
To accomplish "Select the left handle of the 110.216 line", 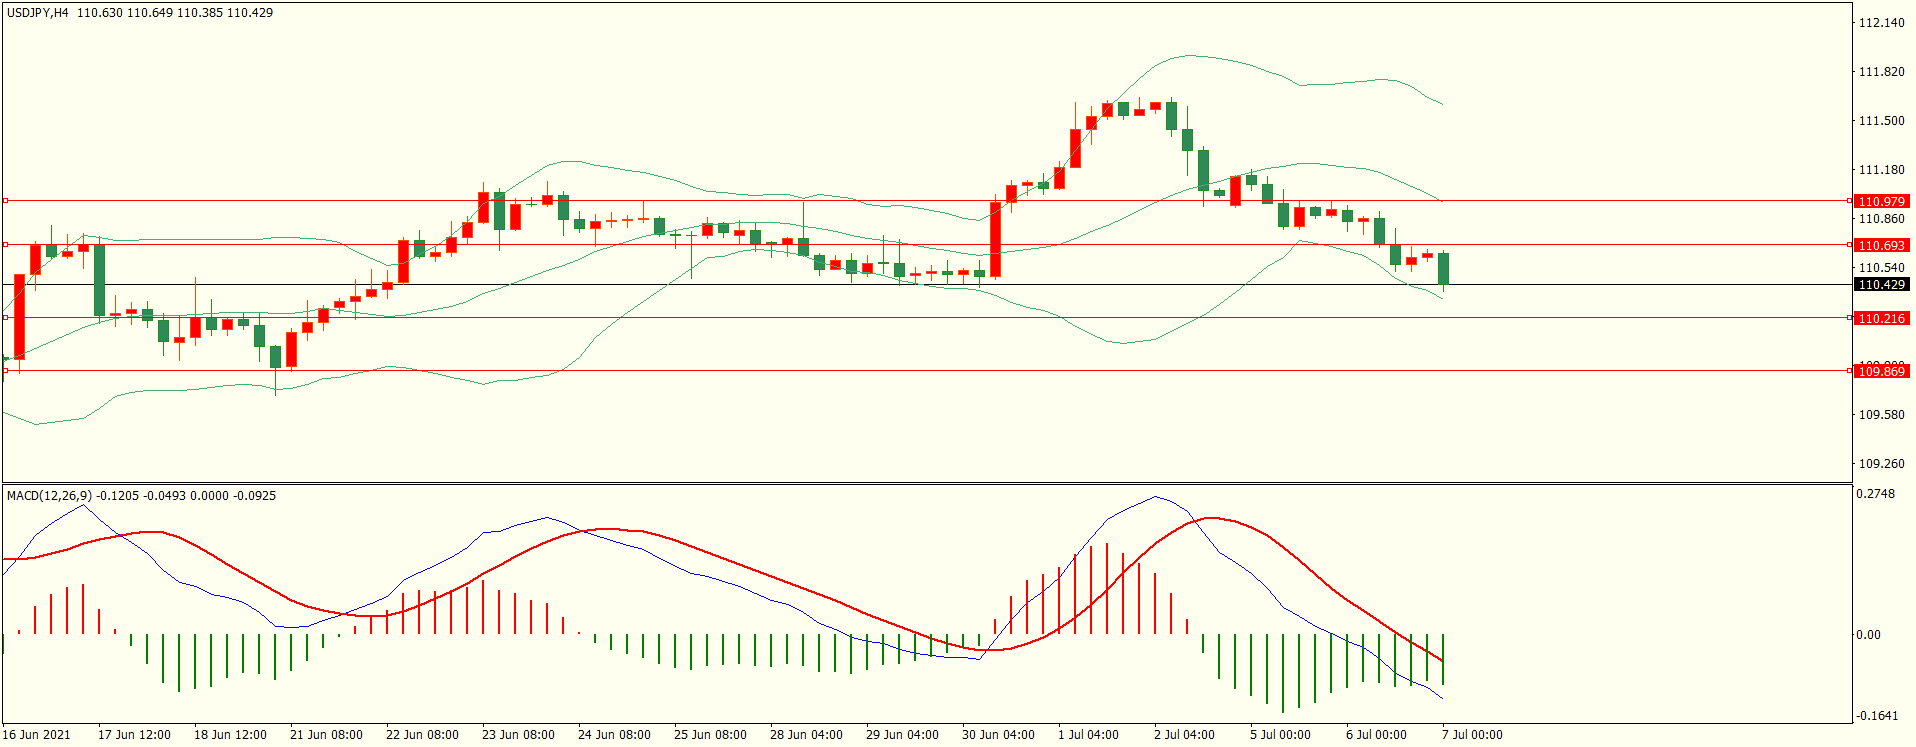I will pyautogui.click(x=5, y=318).
